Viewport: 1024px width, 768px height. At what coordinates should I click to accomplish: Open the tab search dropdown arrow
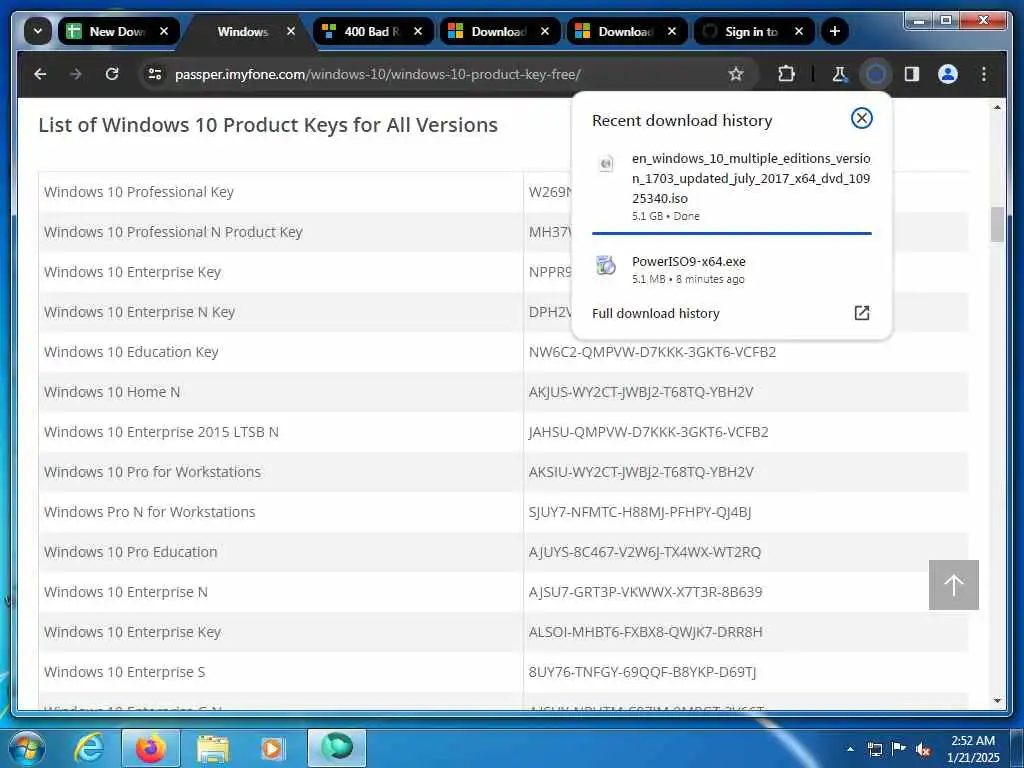(x=38, y=31)
